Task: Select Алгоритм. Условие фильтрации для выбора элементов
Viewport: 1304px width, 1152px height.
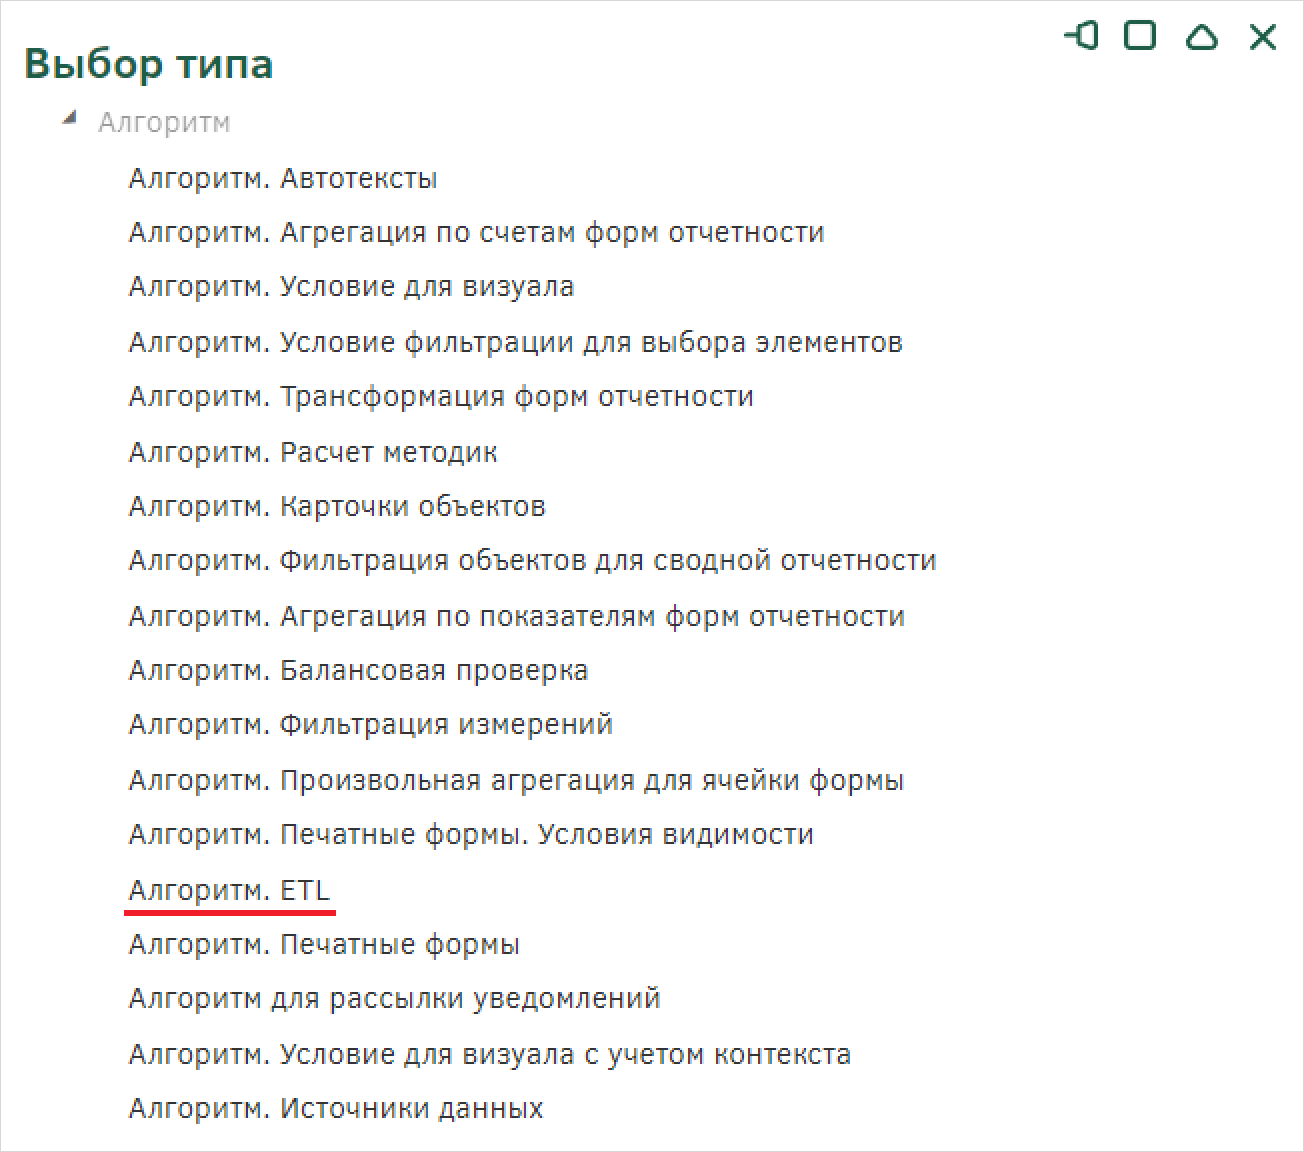Action: [x=515, y=343]
